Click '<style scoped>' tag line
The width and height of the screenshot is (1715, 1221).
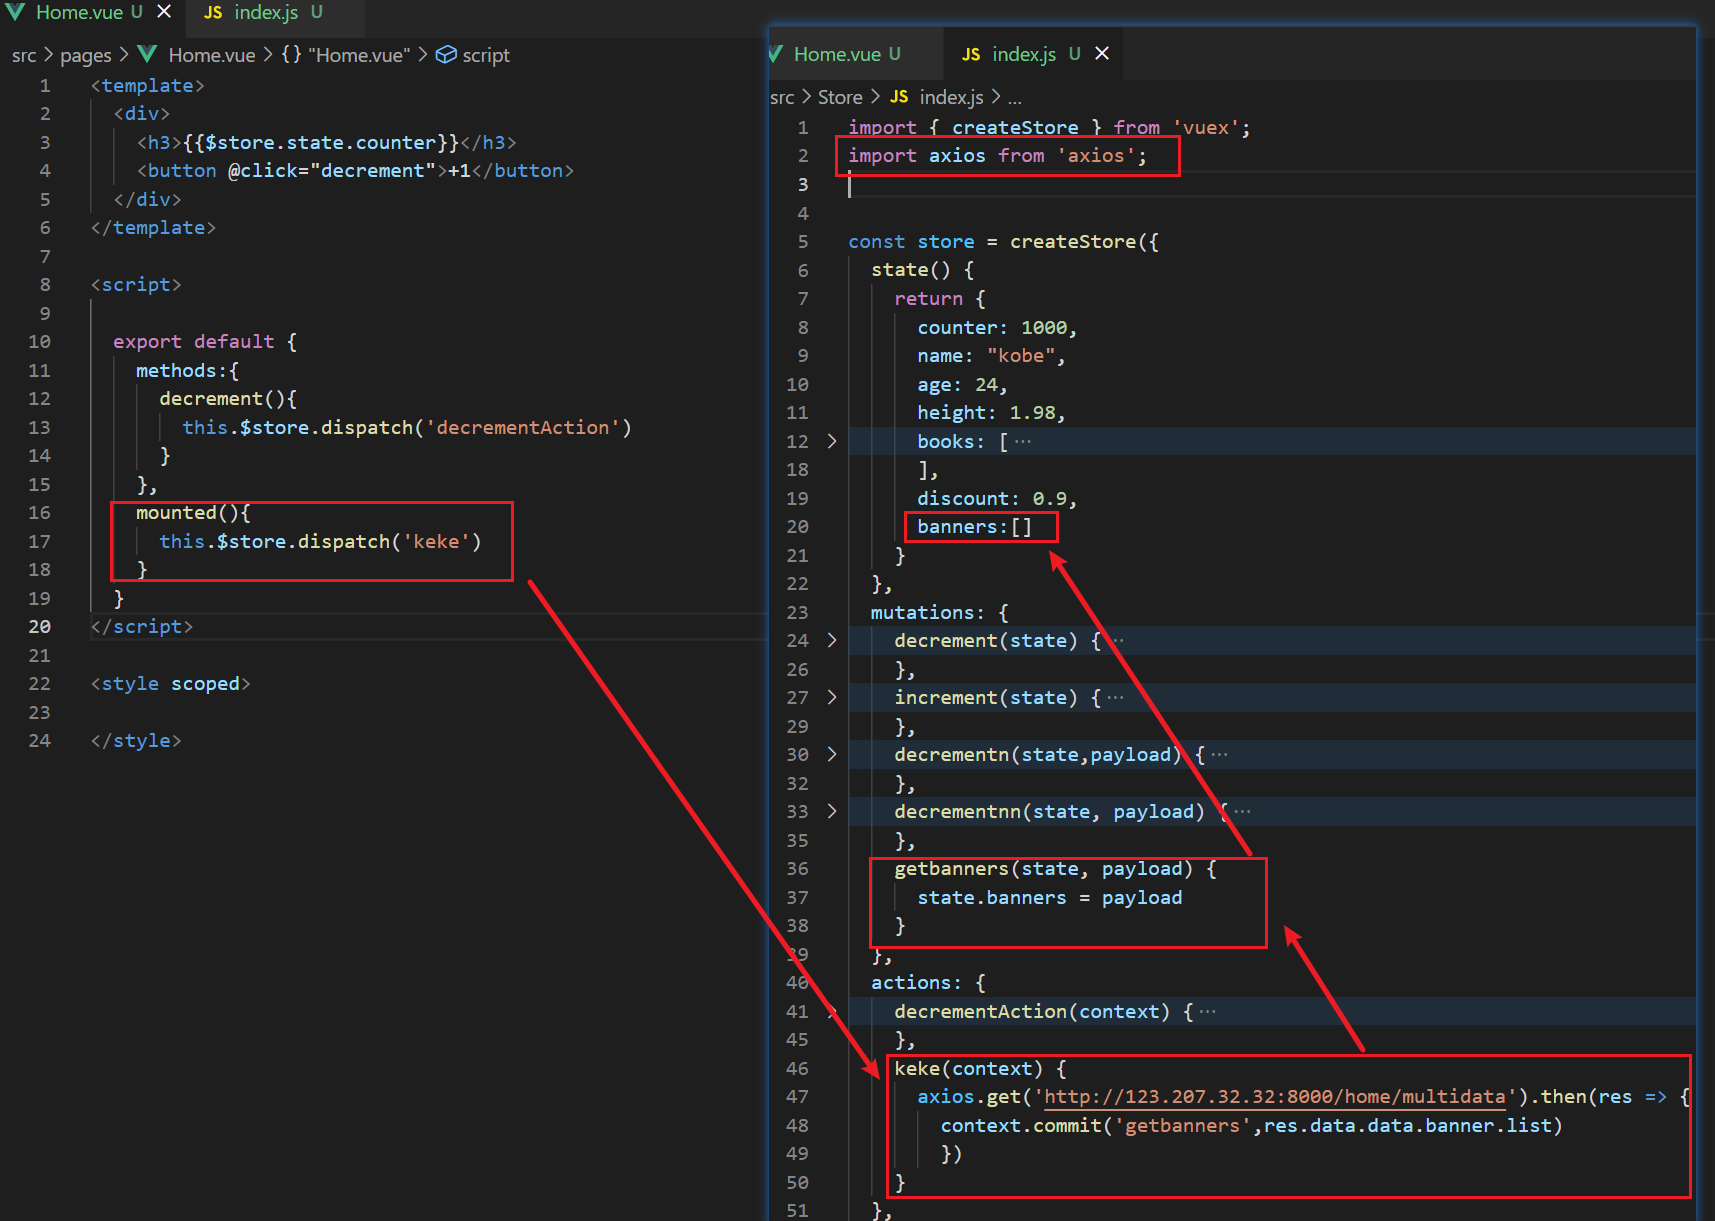tap(170, 683)
